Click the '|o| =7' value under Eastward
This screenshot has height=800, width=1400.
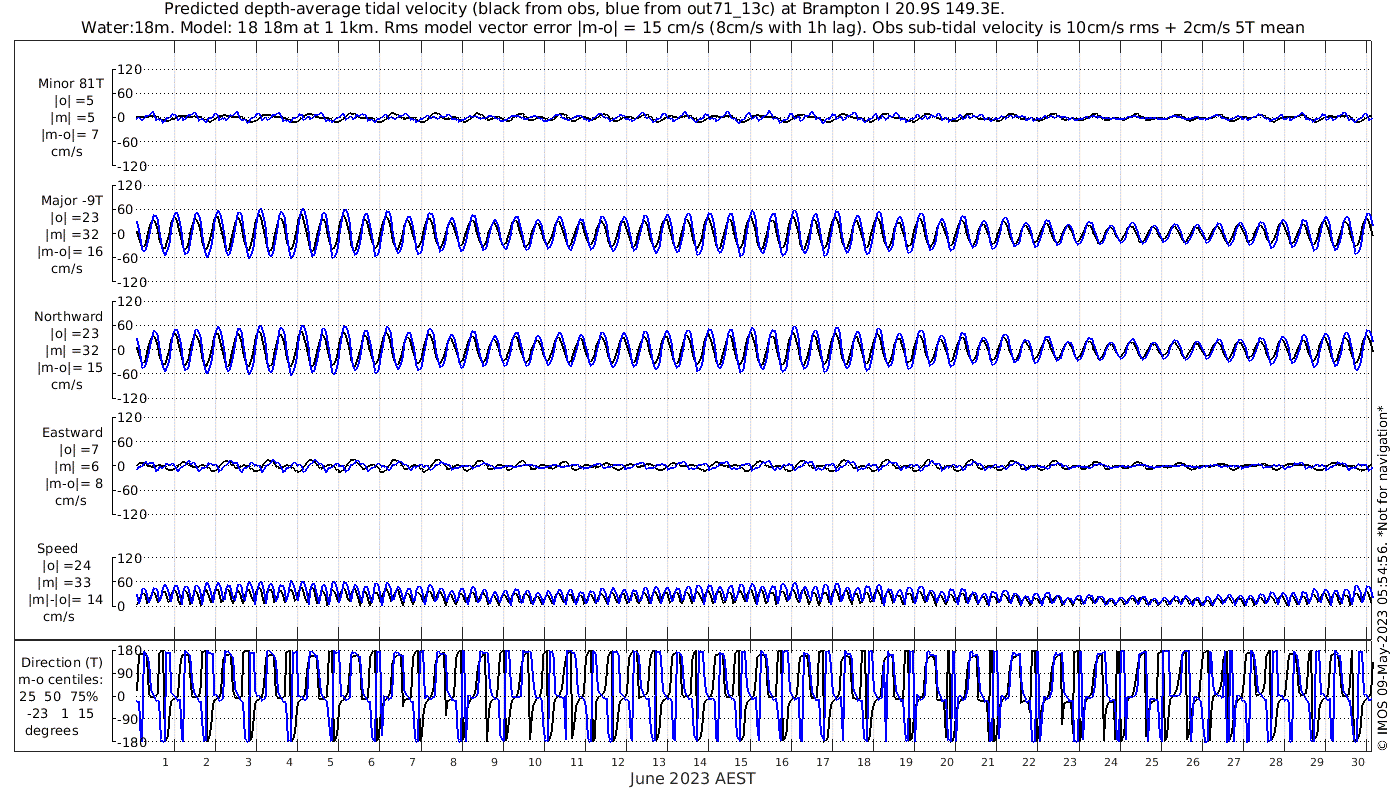(x=81, y=449)
